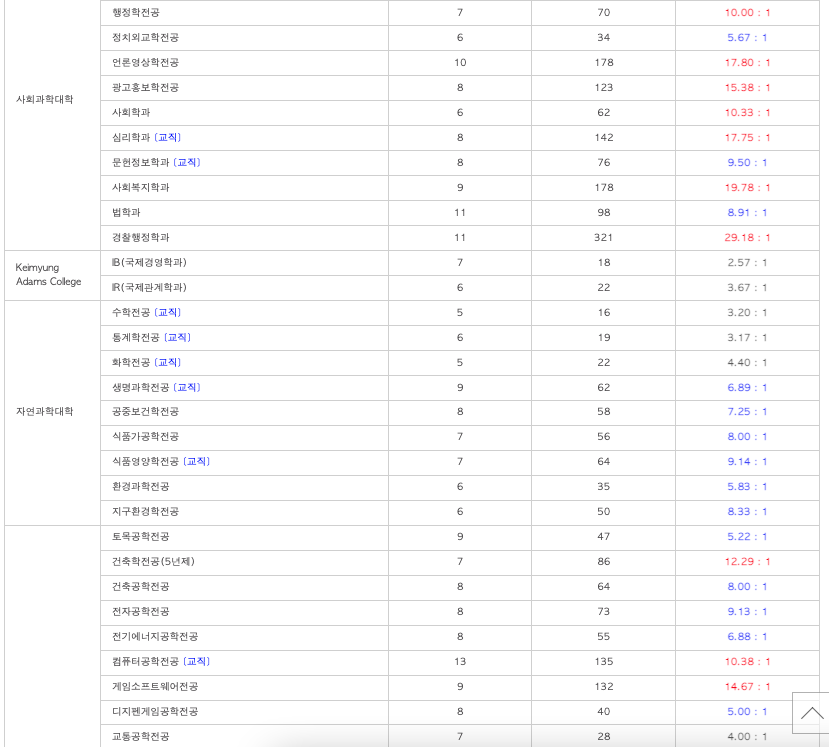Select the 언론영상학전공 row name
This screenshot has width=829, height=747.
tap(145, 62)
